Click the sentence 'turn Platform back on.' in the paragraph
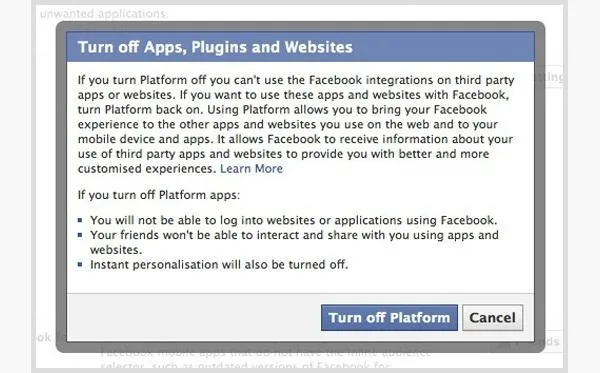The height and width of the screenshot is (373, 600). pyautogui.click(x=140, y=110)
